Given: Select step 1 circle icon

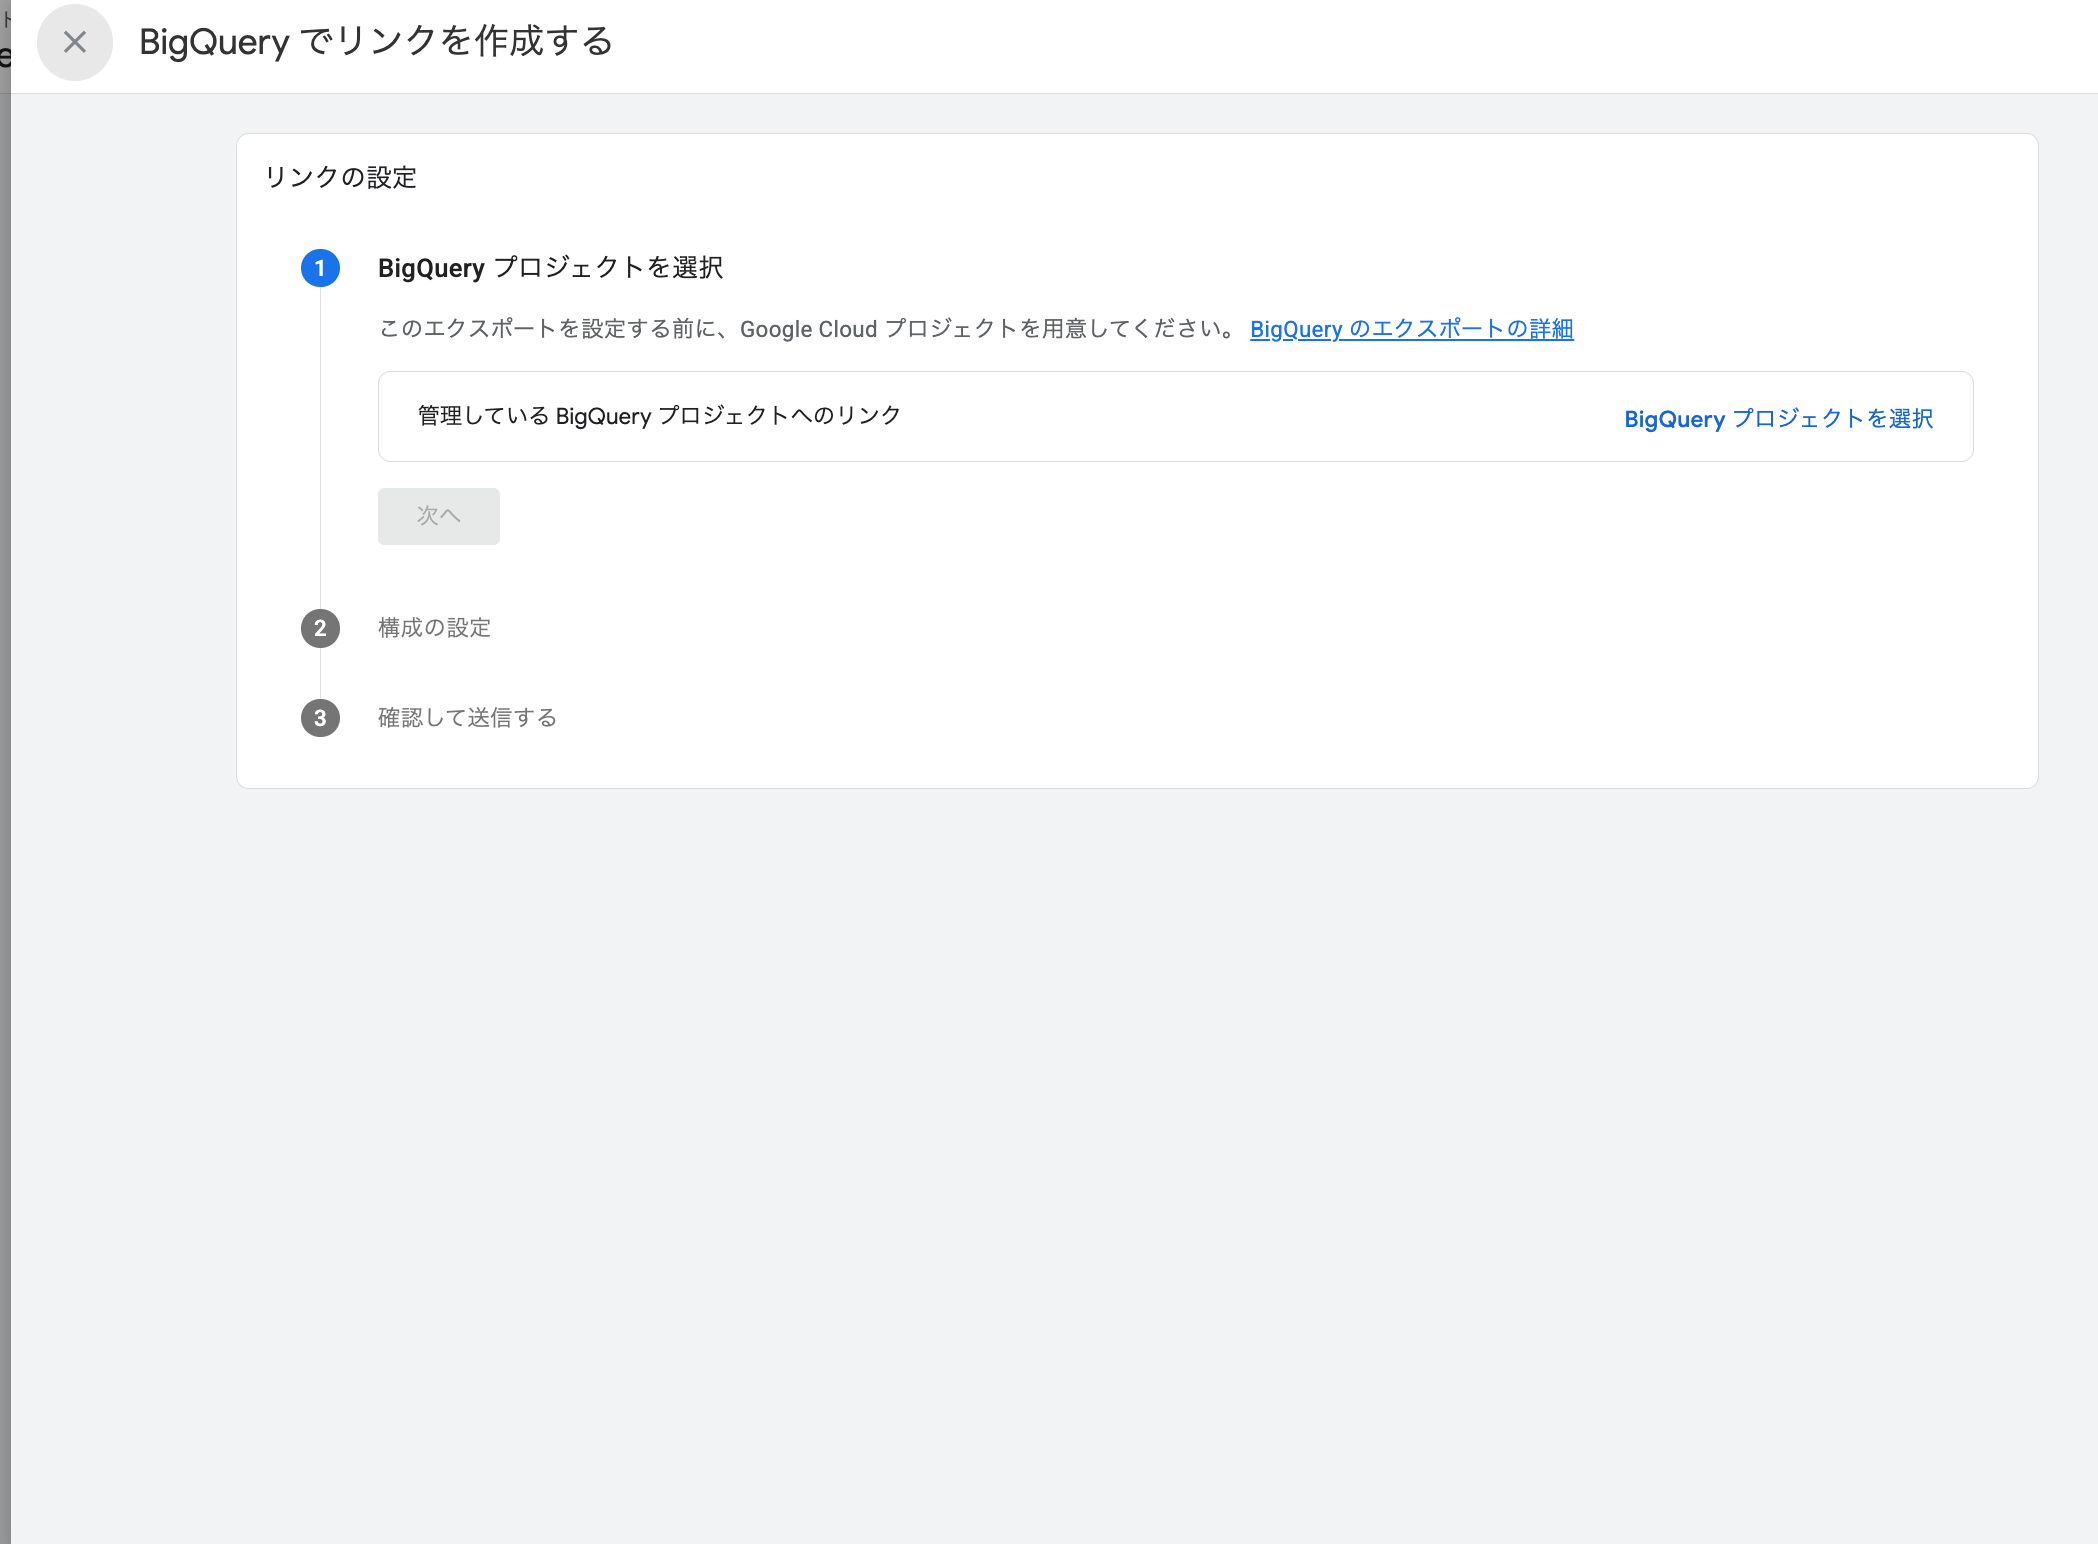Looking at the screenshot, I should click(320, 268).
